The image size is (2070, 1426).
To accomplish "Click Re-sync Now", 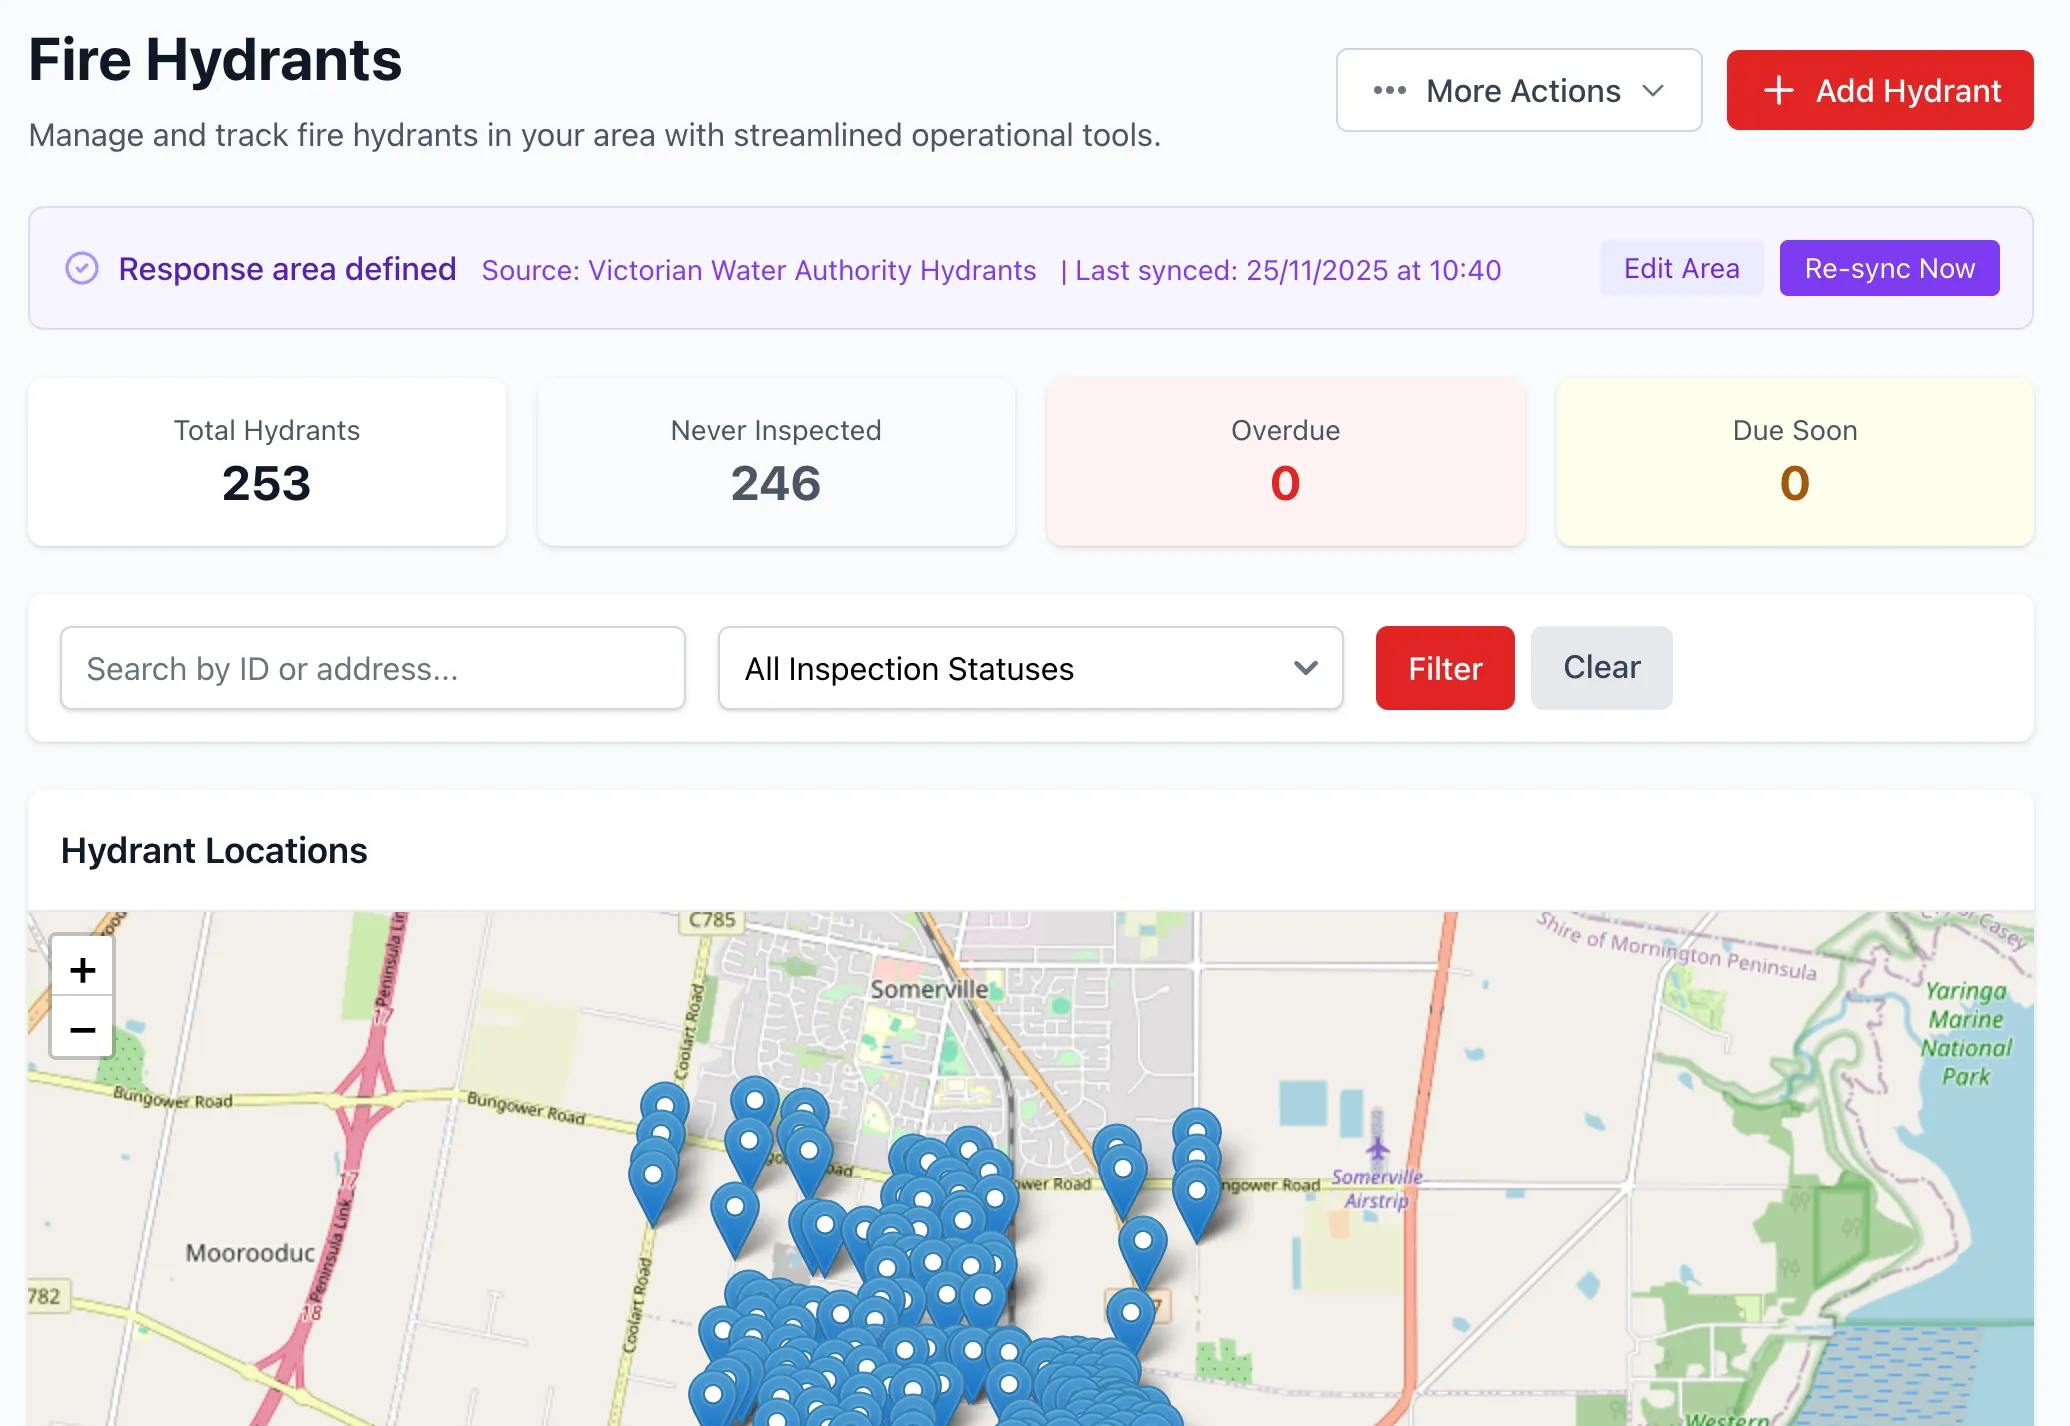I will (1889, 268).
